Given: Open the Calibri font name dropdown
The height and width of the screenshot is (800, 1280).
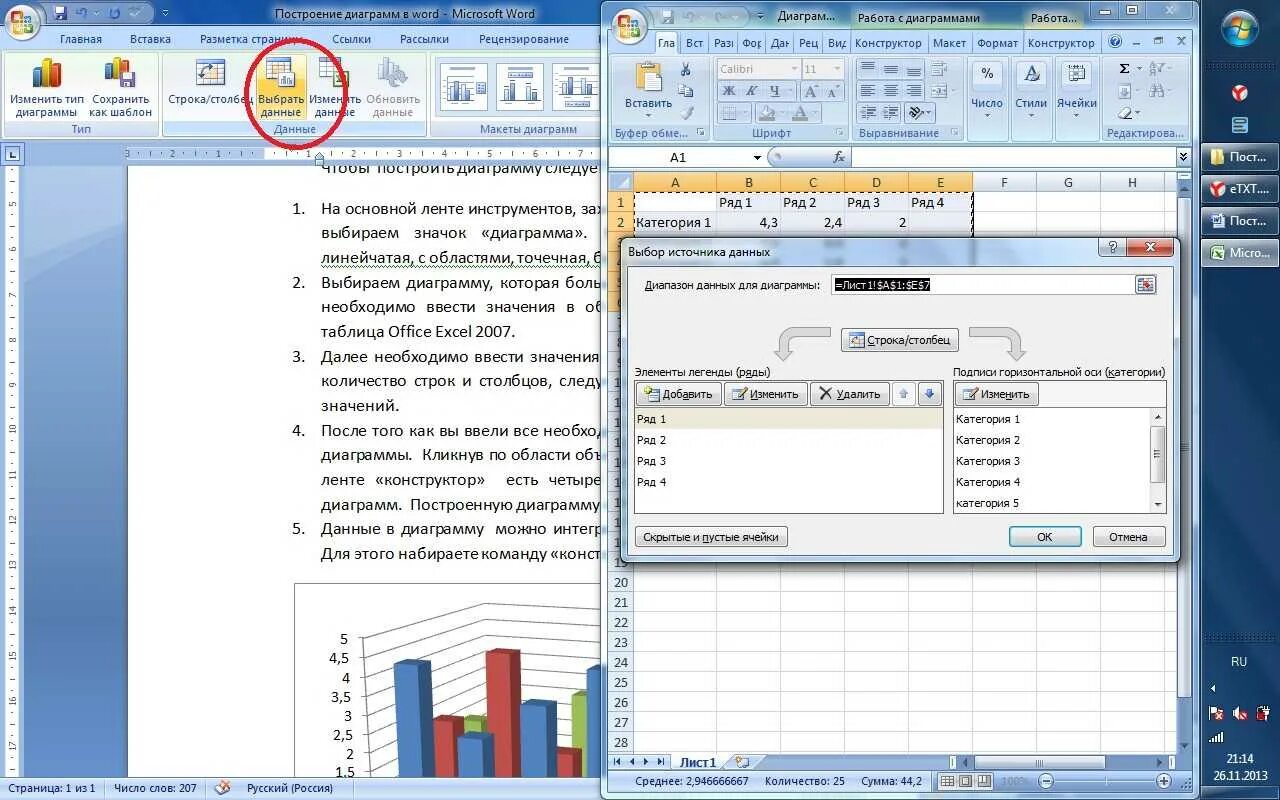Looking at the screenshot, I should tap(793, 69).
